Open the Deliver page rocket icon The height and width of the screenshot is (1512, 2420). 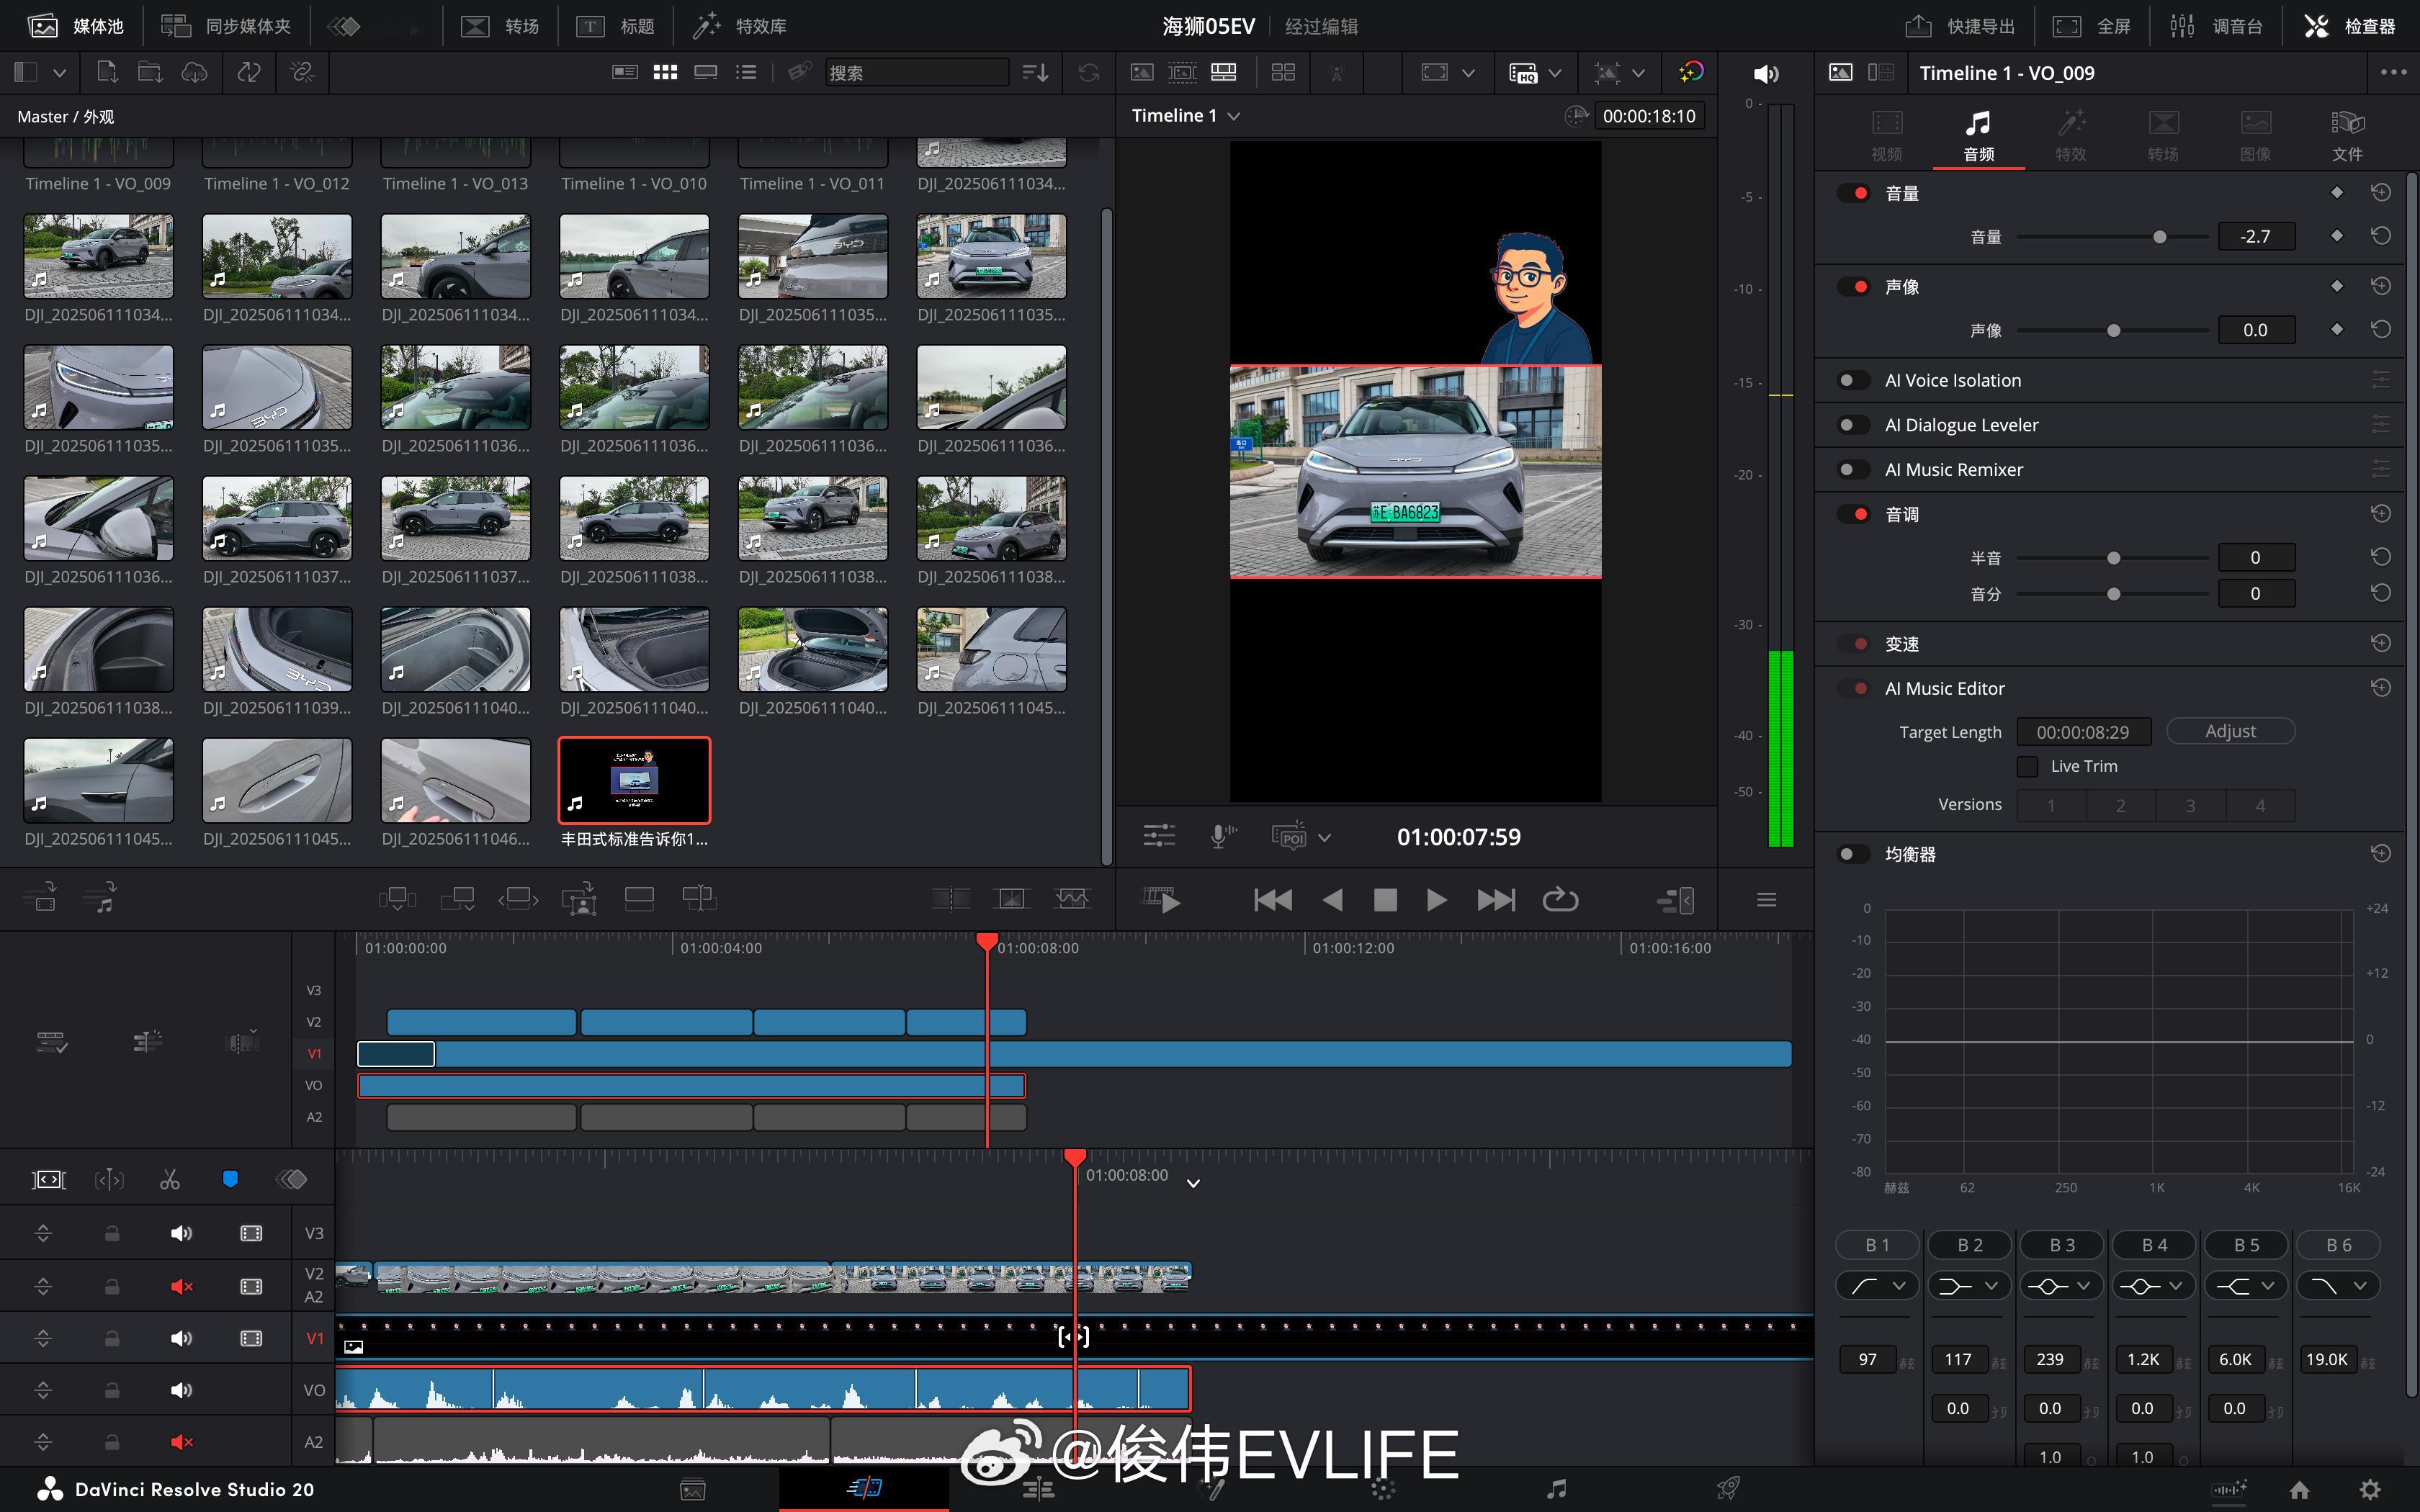(x=1728, y=1489)
